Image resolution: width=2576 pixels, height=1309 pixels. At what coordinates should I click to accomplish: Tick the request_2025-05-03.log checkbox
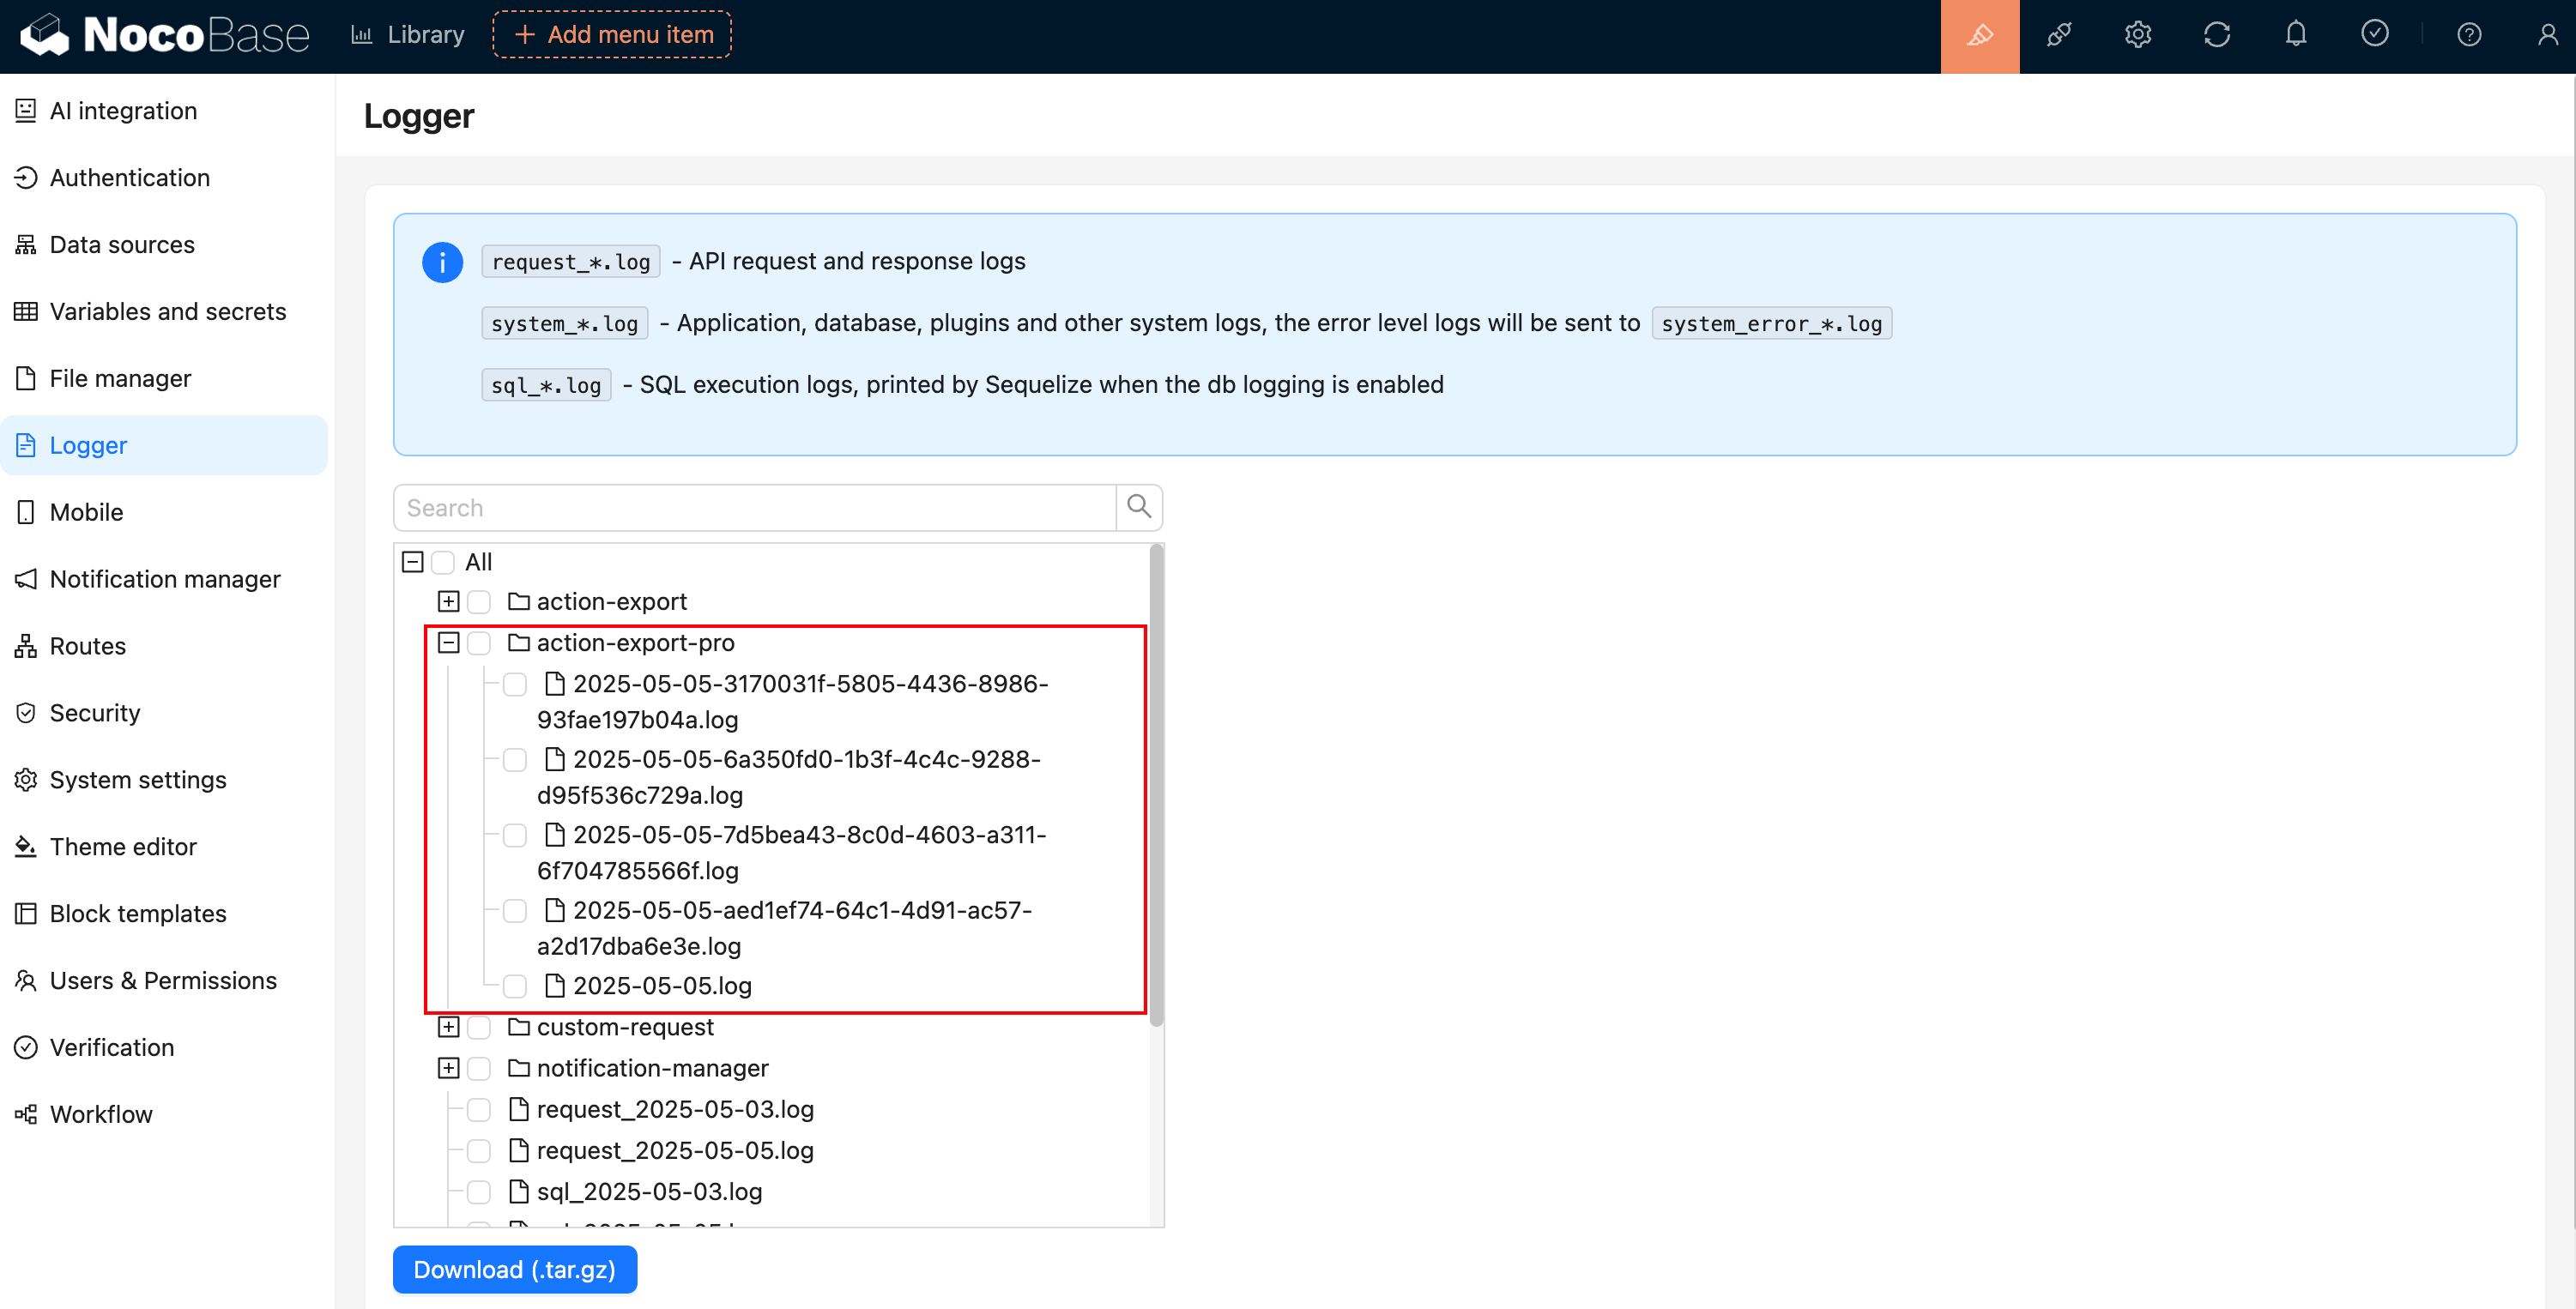(x=479, y=1109)
